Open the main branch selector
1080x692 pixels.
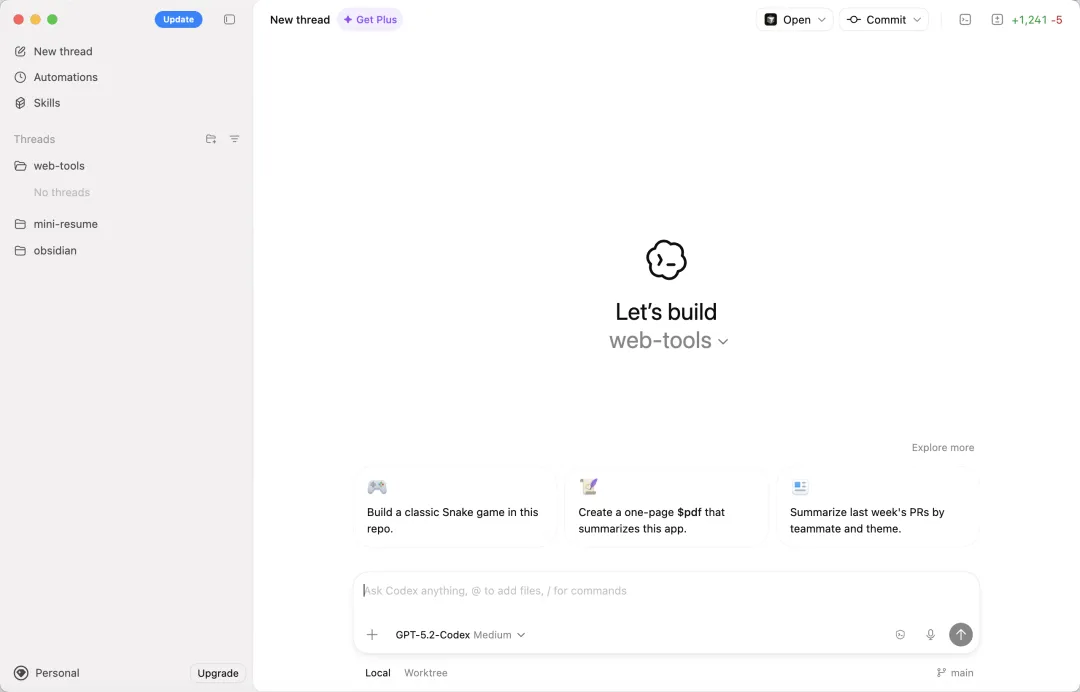(955, 673)
